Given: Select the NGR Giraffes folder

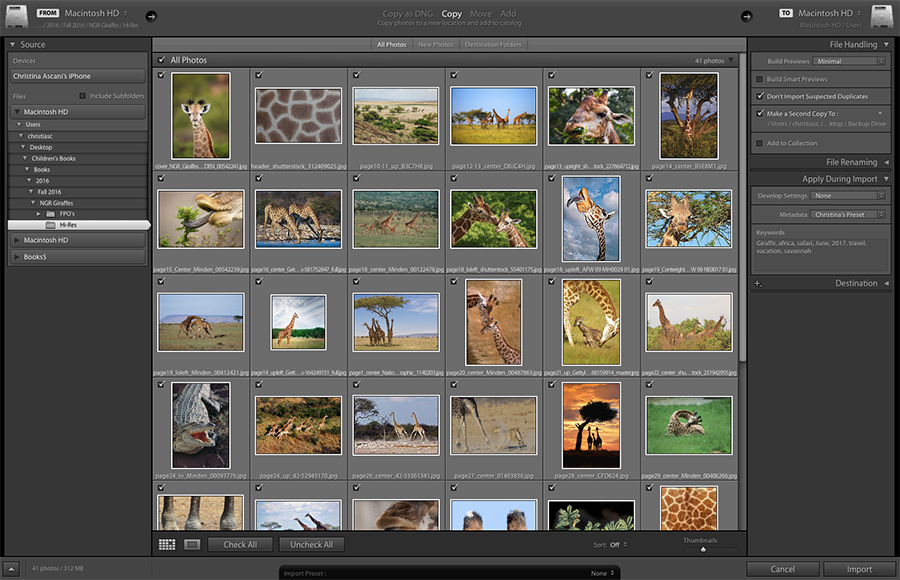Looking at the screenshot, I should (56, 203).
